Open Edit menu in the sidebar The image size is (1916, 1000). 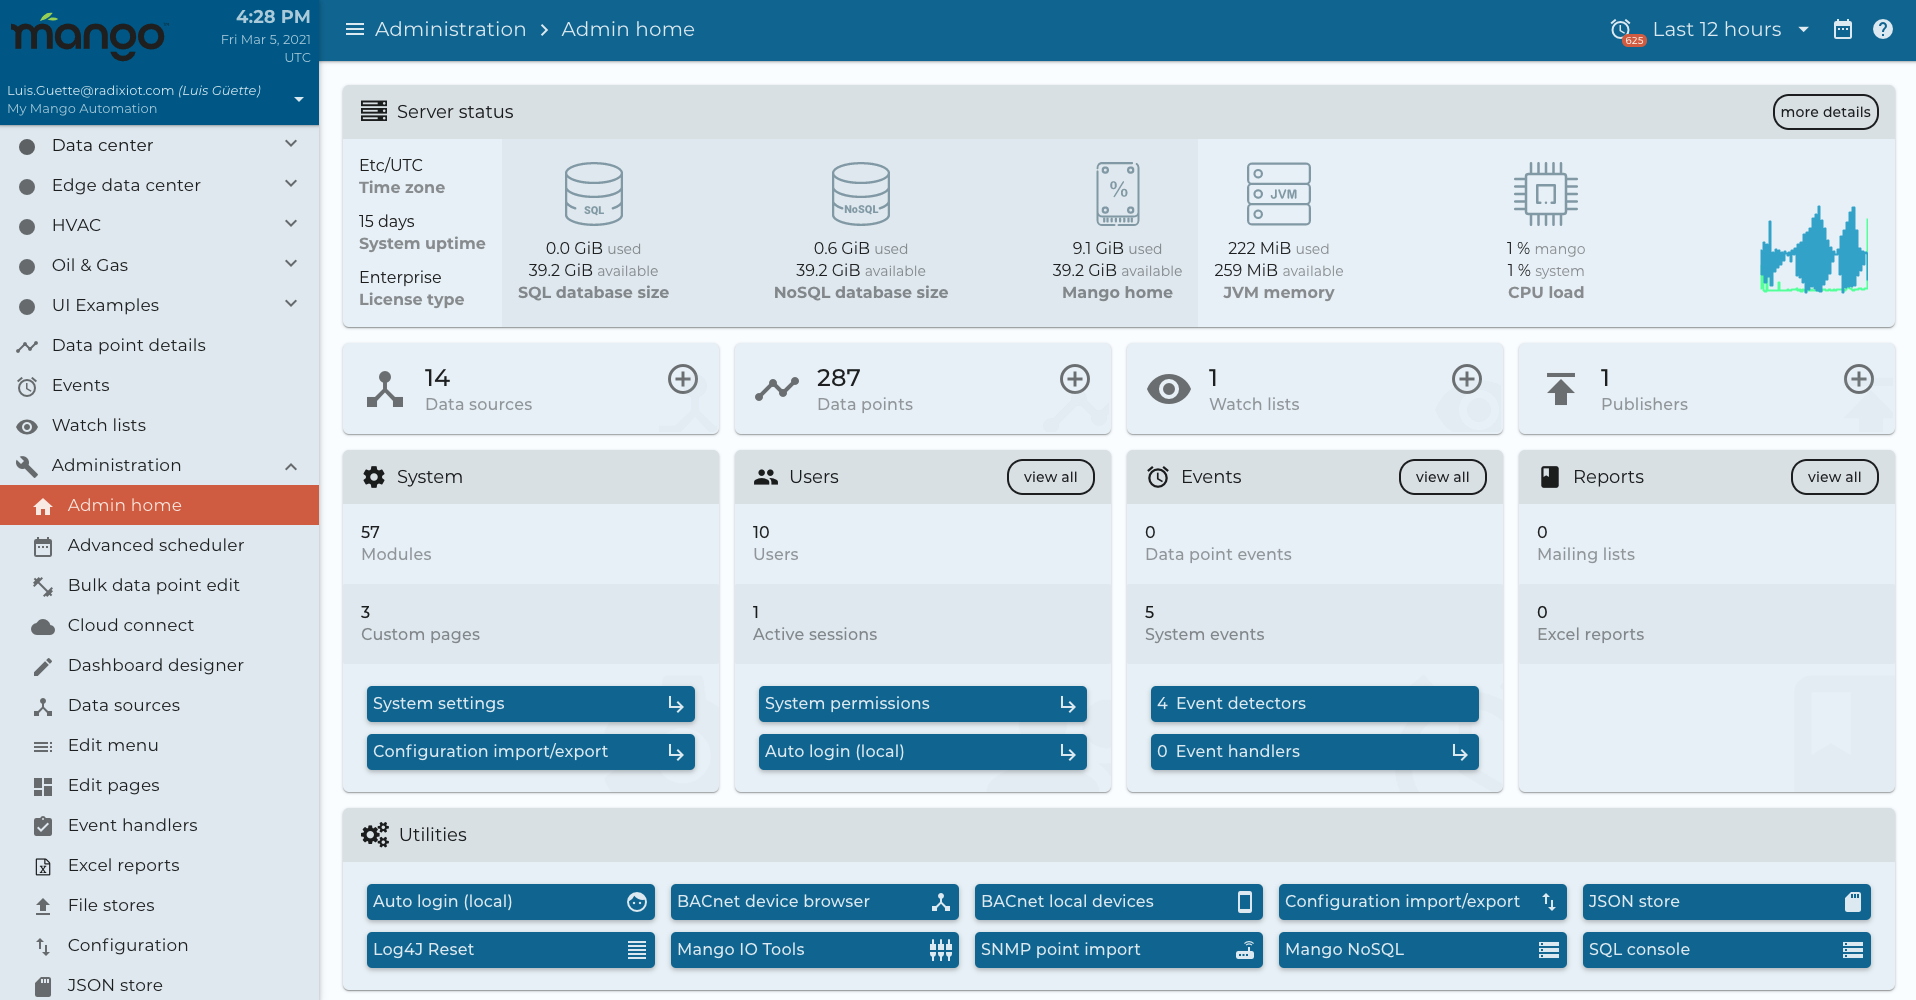[x=160, y=745]
